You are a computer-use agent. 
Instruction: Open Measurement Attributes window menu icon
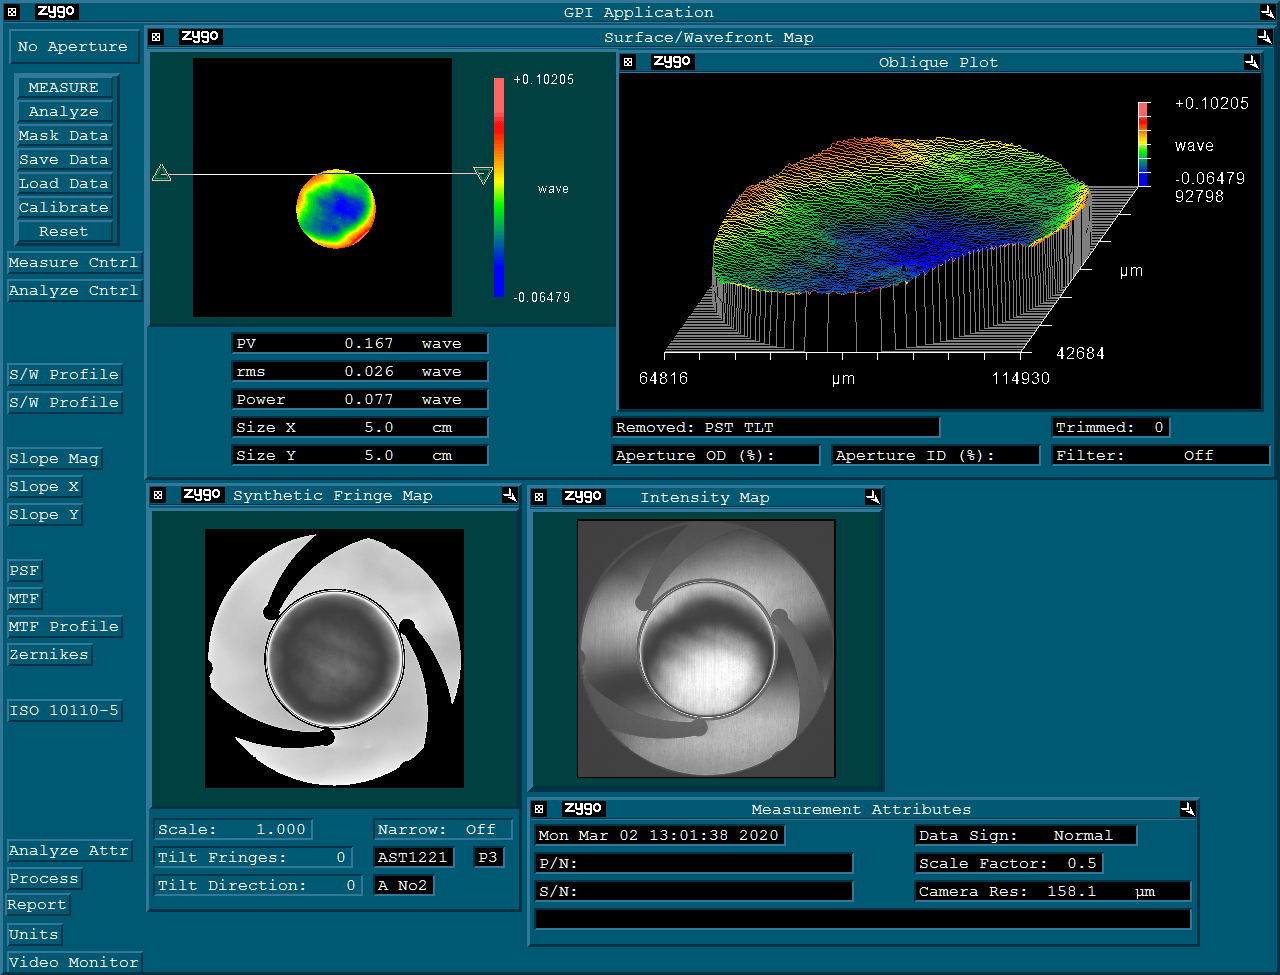click(x=539, y=809)
